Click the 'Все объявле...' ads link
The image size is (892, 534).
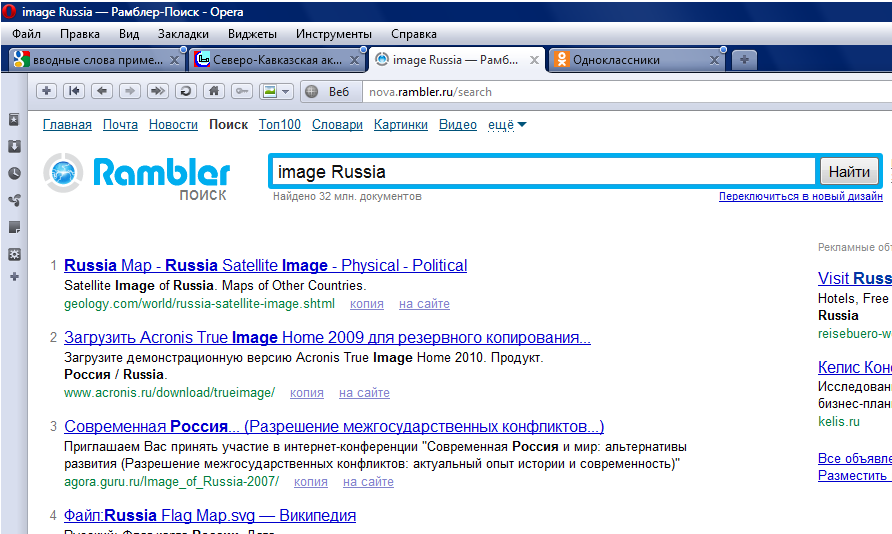[854, 458]
